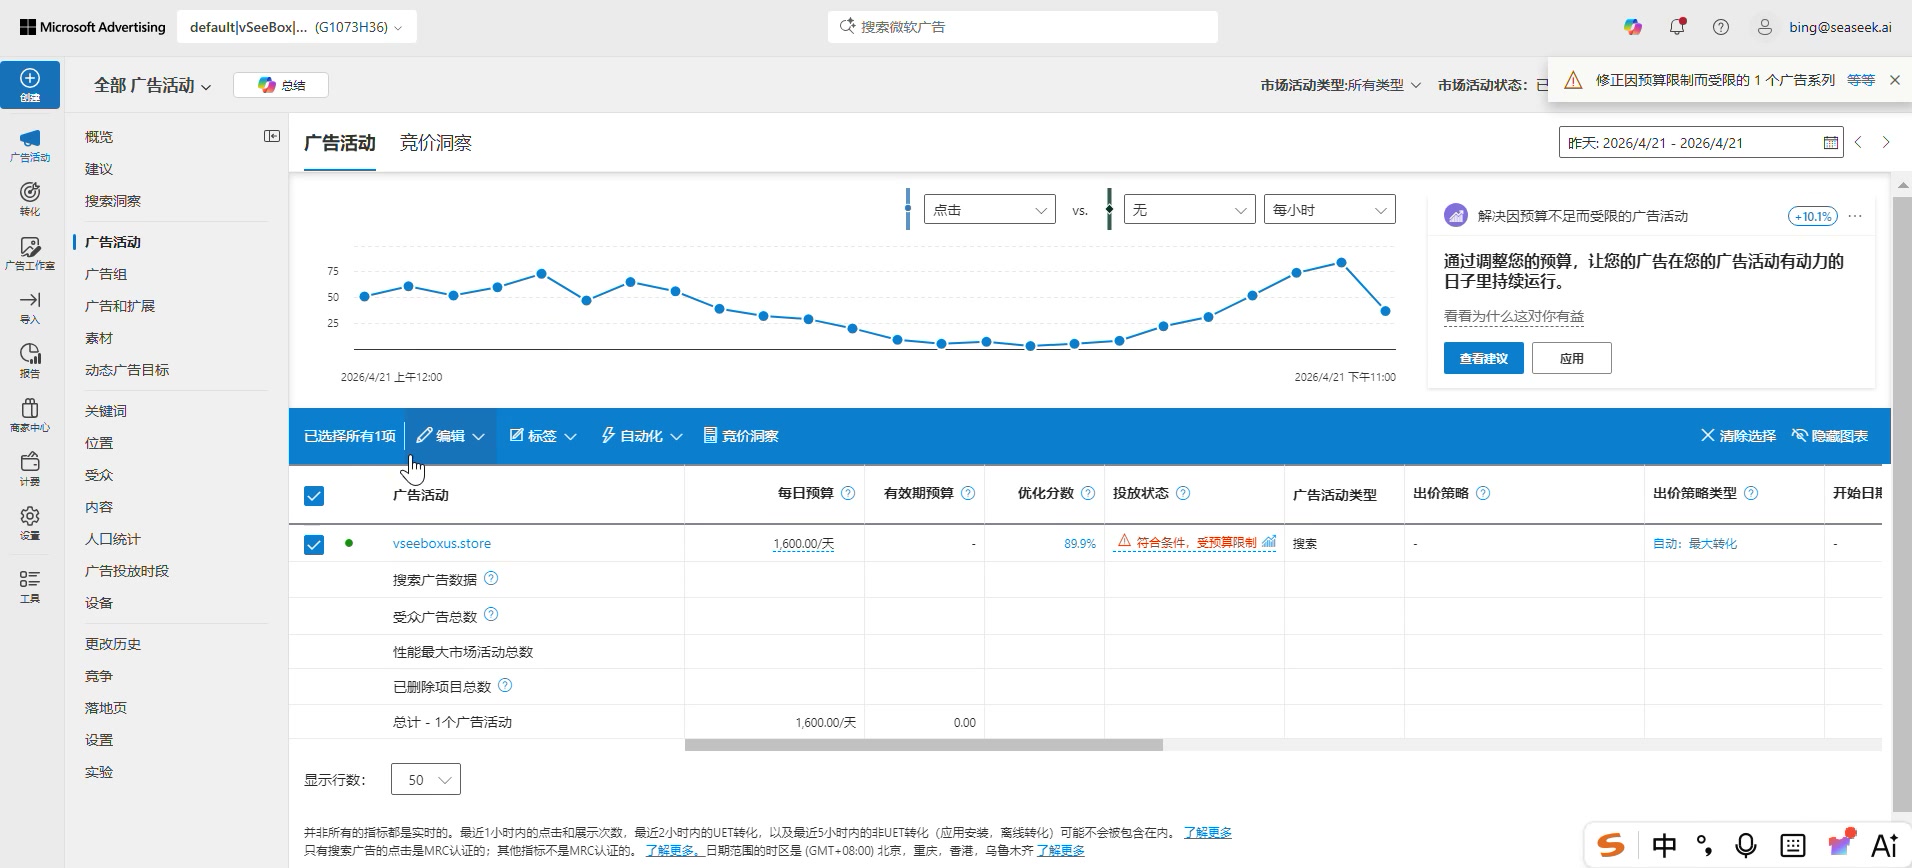The image size is (1912, 868).
Task: Click 优化分数 help info icon
Action: point(1088,493)
